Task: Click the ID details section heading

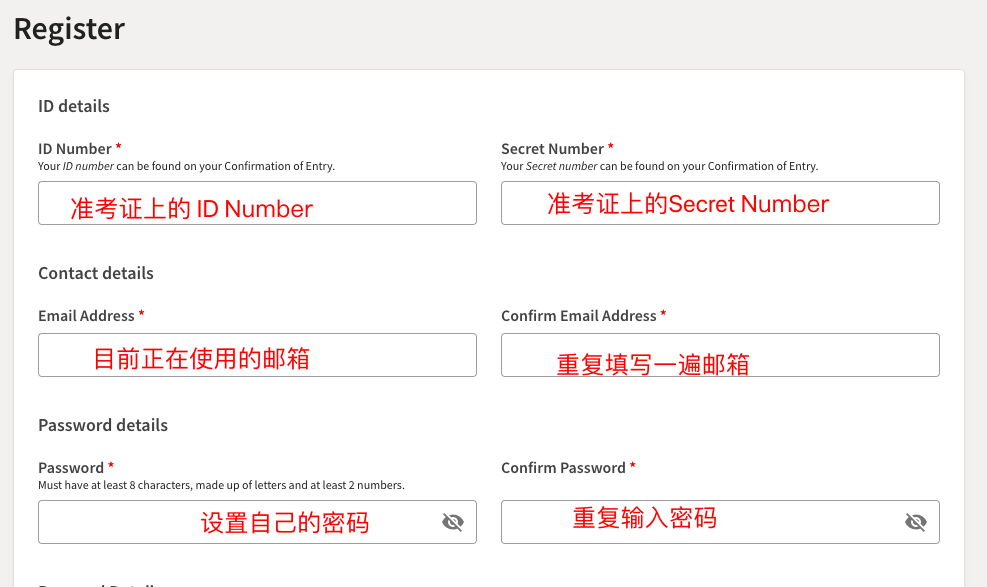Action: click(74, 106)
